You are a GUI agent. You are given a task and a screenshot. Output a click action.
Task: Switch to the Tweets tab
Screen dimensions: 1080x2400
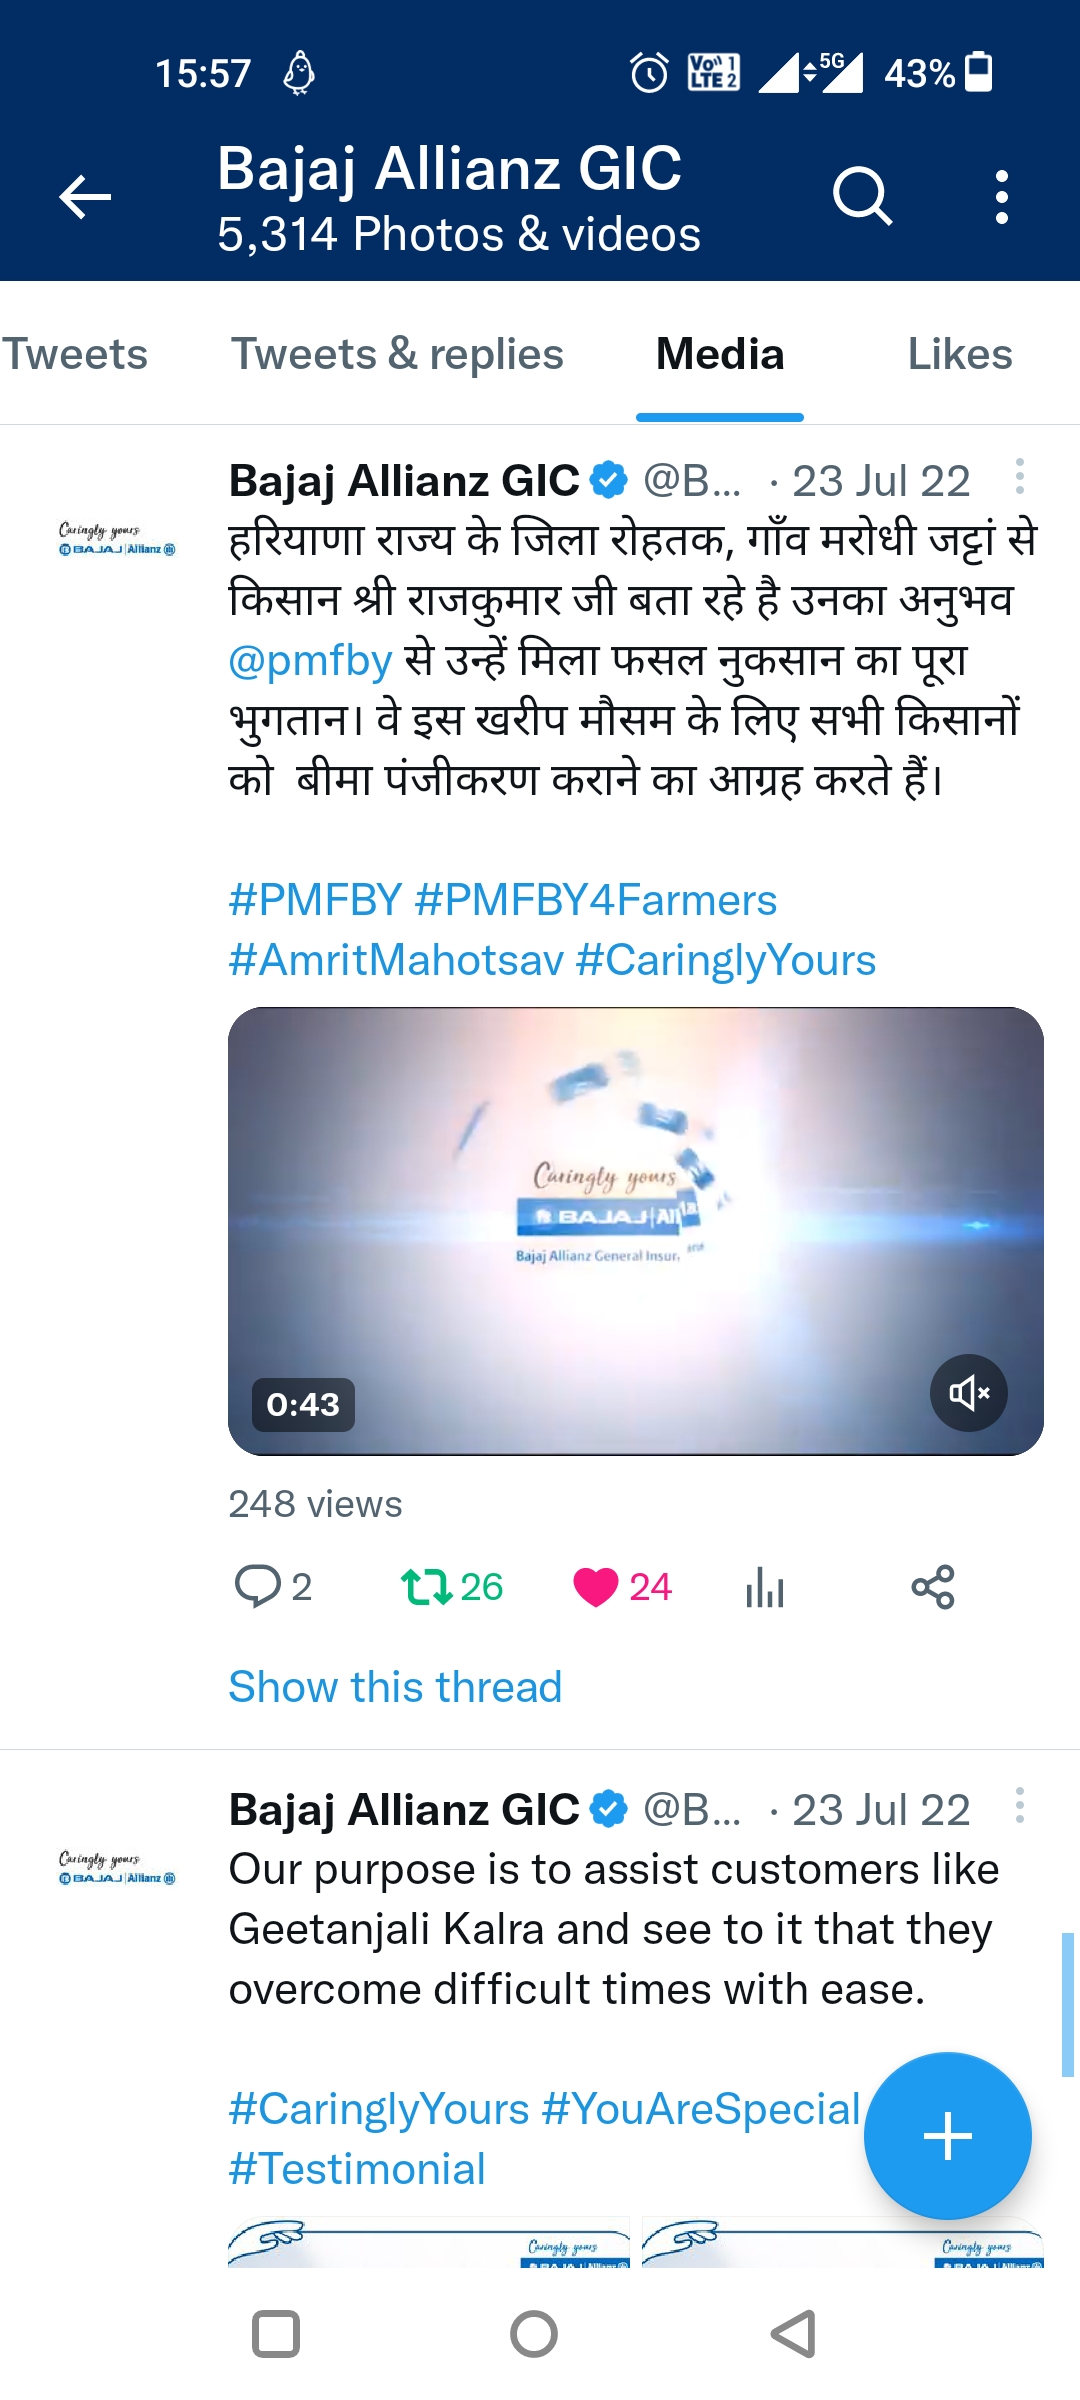coord(74,354)
